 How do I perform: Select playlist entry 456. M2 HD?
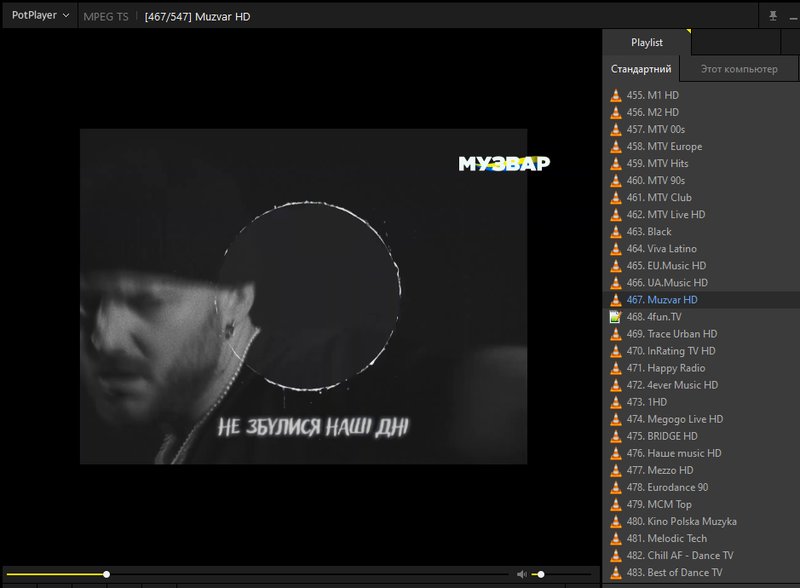(x=701, y=112)
